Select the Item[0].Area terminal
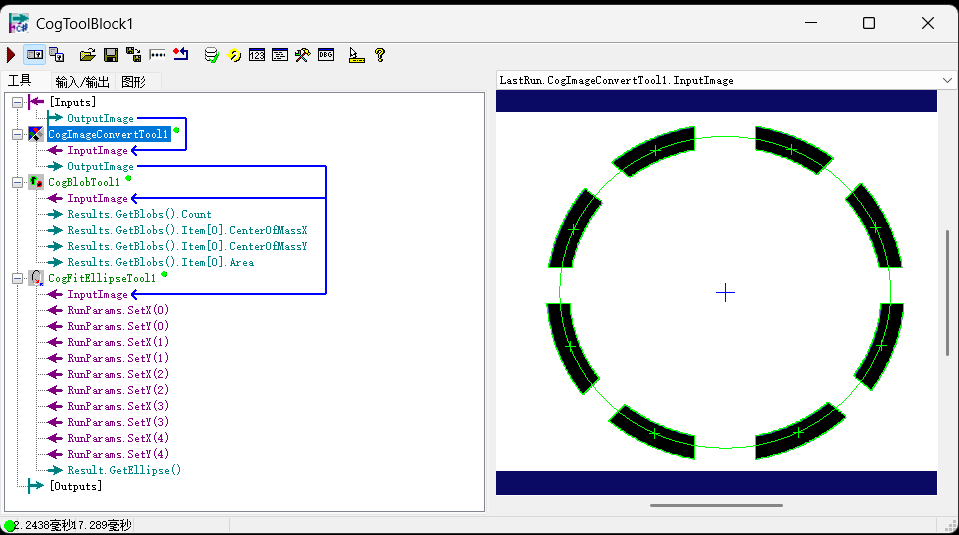 click(x=160, y=262)
